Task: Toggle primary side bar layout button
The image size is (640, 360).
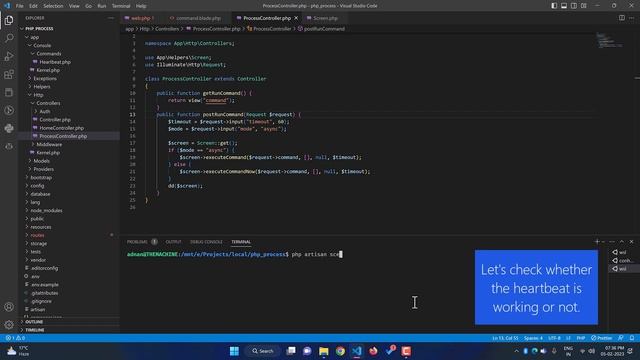Action: pyautogui.click(x=554, y=6)
